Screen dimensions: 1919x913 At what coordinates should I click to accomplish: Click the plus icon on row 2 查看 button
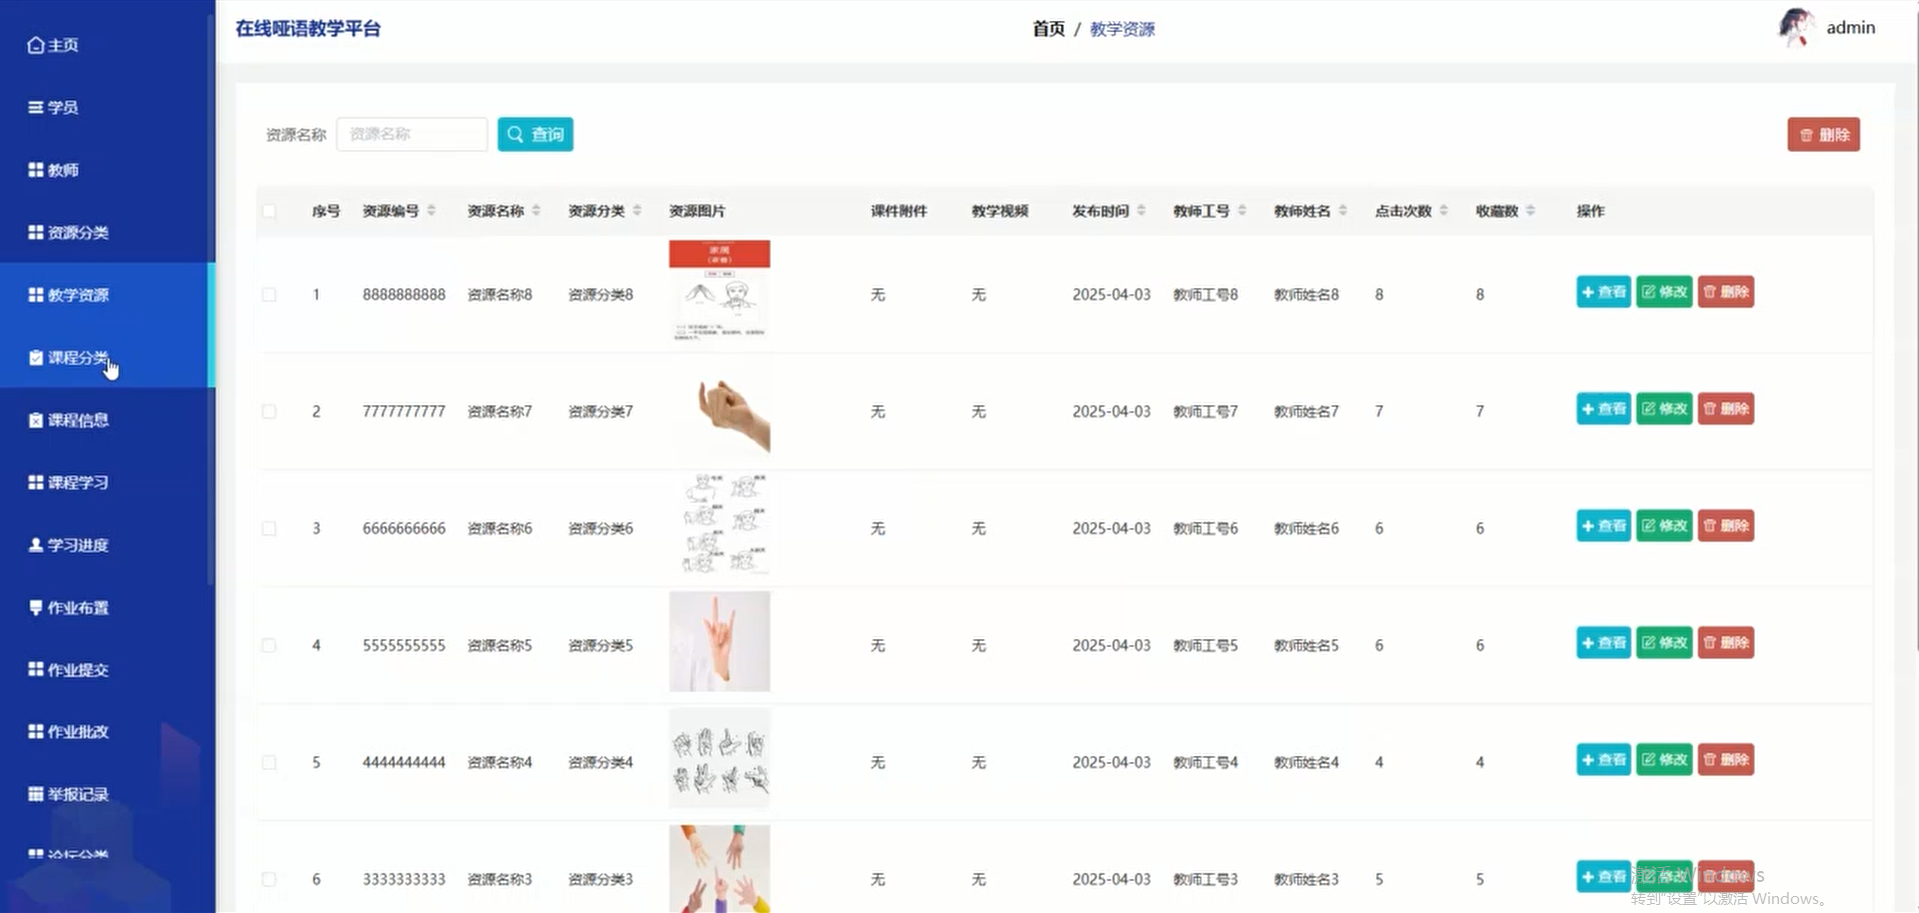tap(1588, 408)
